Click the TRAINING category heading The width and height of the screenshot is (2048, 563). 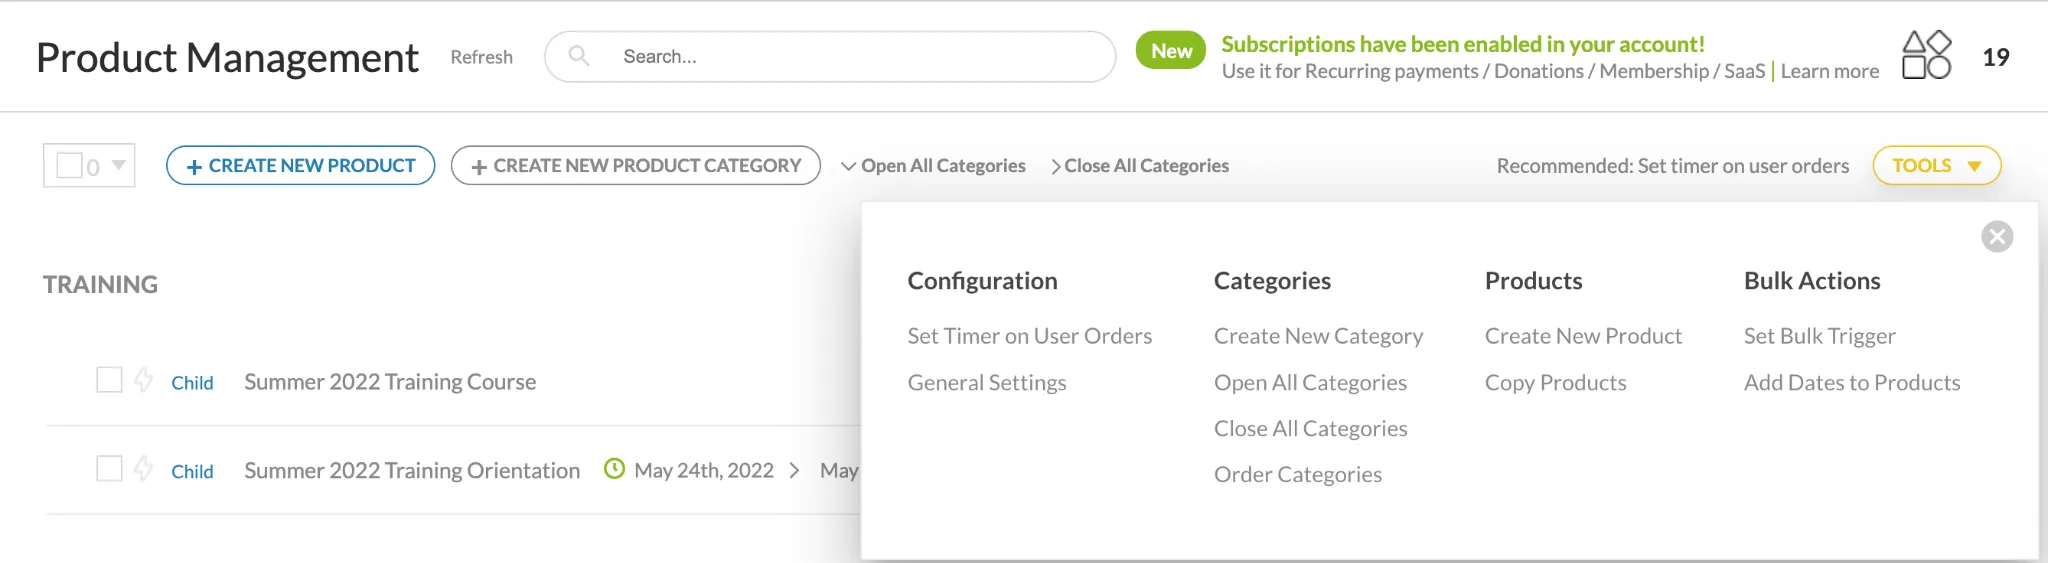[100, 285]
